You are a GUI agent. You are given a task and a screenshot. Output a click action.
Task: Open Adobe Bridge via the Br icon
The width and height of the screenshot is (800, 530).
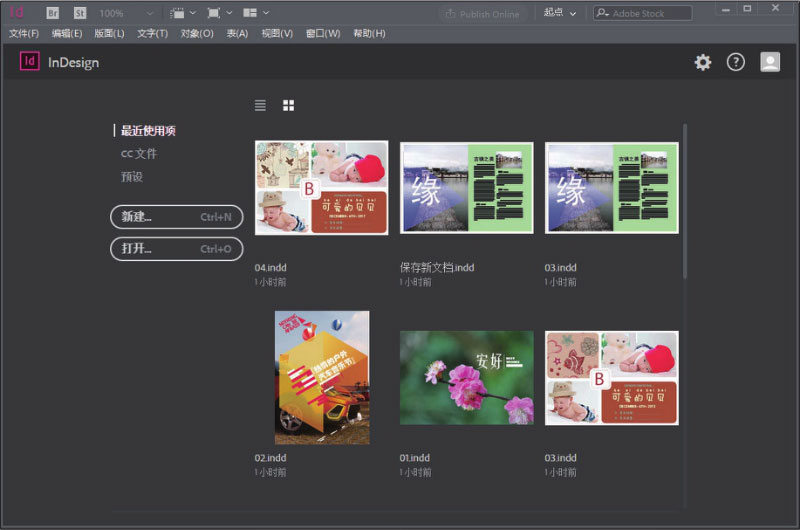pyautogui.click(x=53, y=13)
